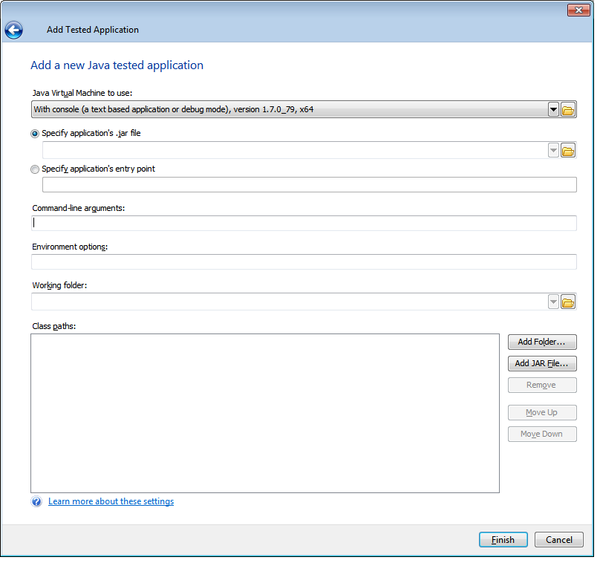Screen dimensions: 600x566
Task: Click the Add JAR File button
Action: tap(542, 363)
